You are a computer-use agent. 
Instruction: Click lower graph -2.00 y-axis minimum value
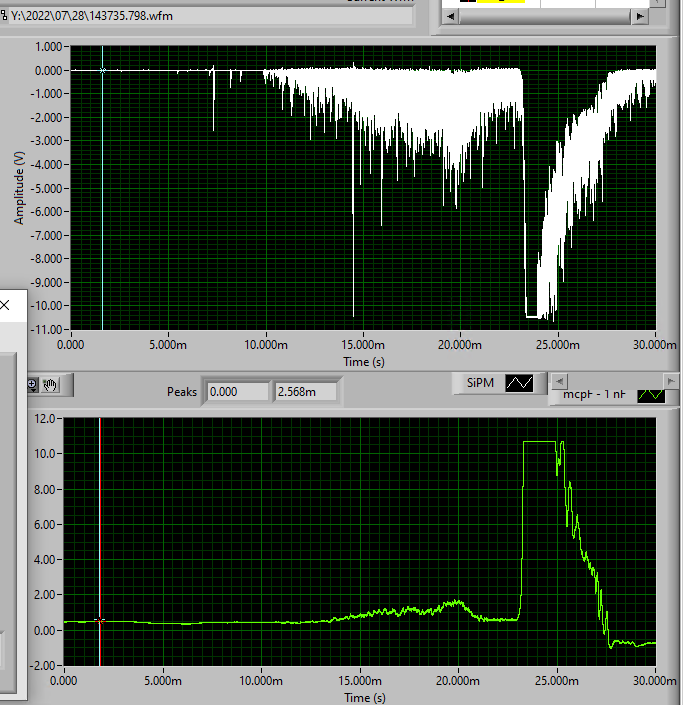point(42,665)
